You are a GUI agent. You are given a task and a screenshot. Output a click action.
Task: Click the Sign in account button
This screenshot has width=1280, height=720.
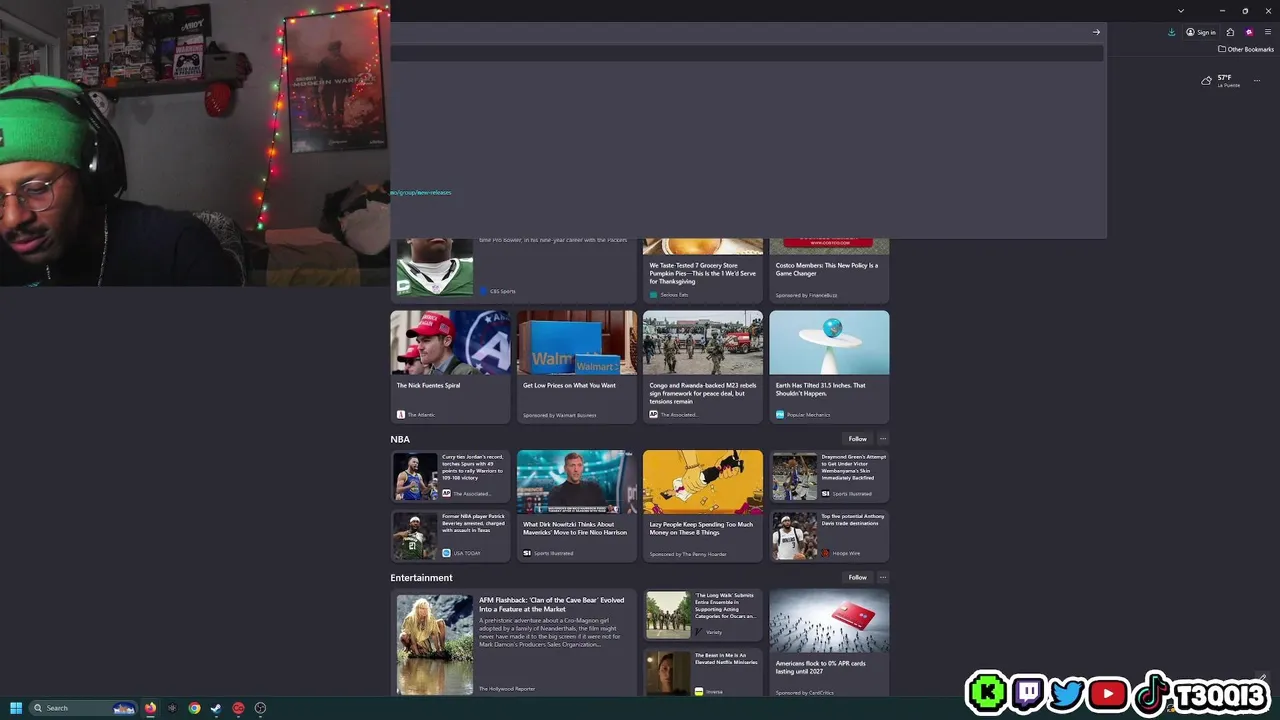[x=1201, y=32]
